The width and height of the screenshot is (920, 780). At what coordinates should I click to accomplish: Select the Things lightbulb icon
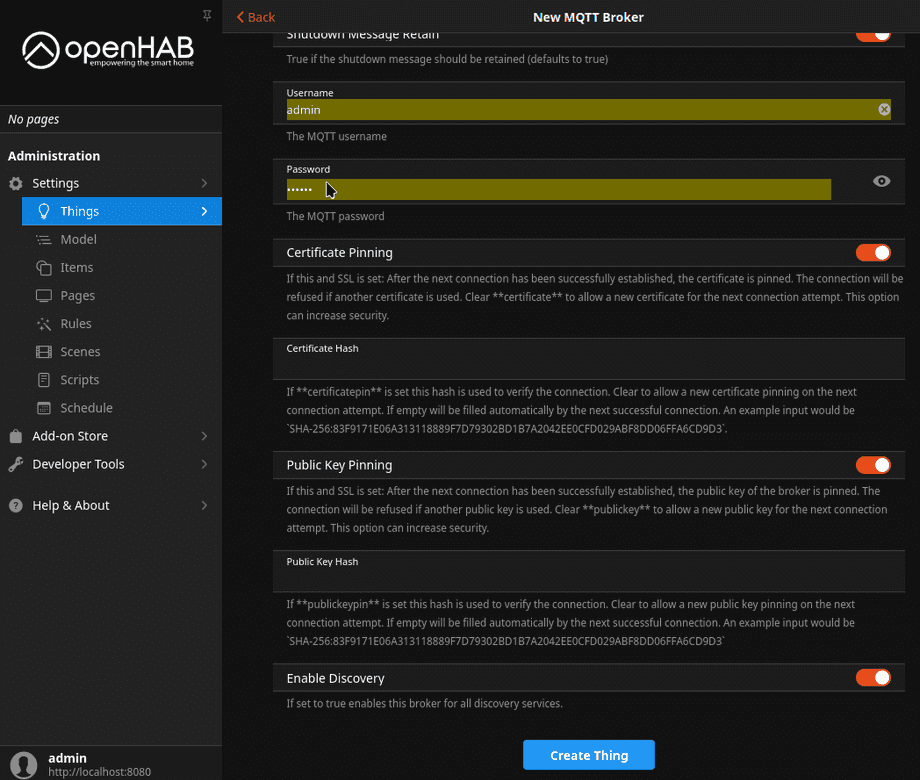click(x=43, y=211)
